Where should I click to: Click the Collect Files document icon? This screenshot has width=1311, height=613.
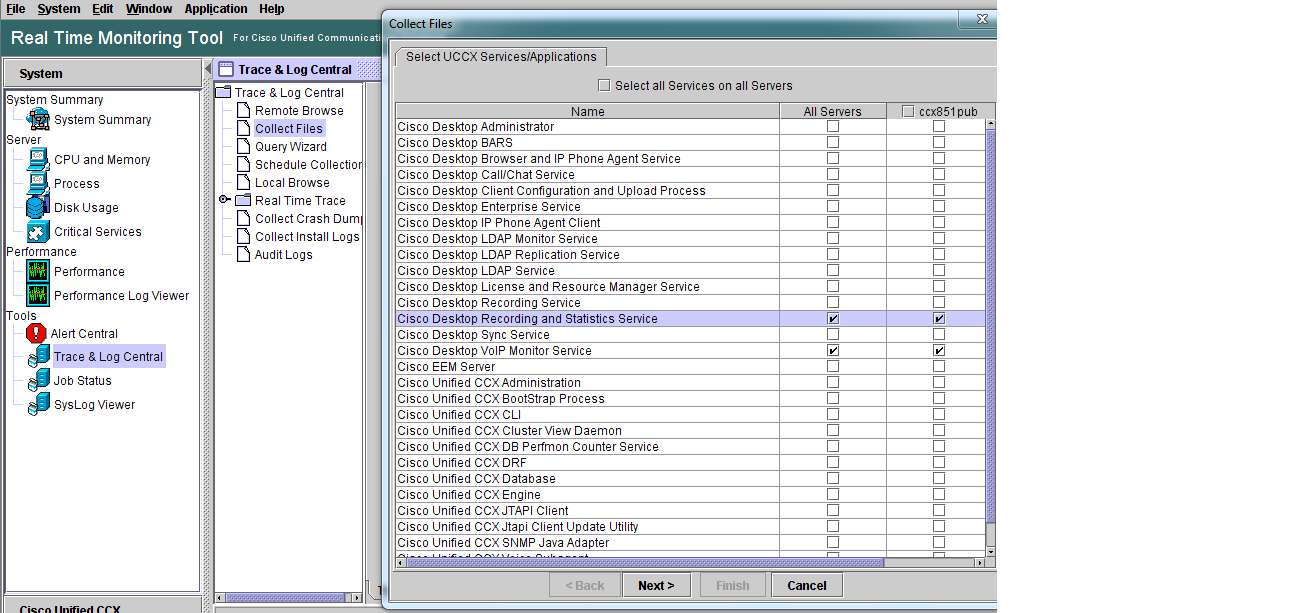coord(243,129)
